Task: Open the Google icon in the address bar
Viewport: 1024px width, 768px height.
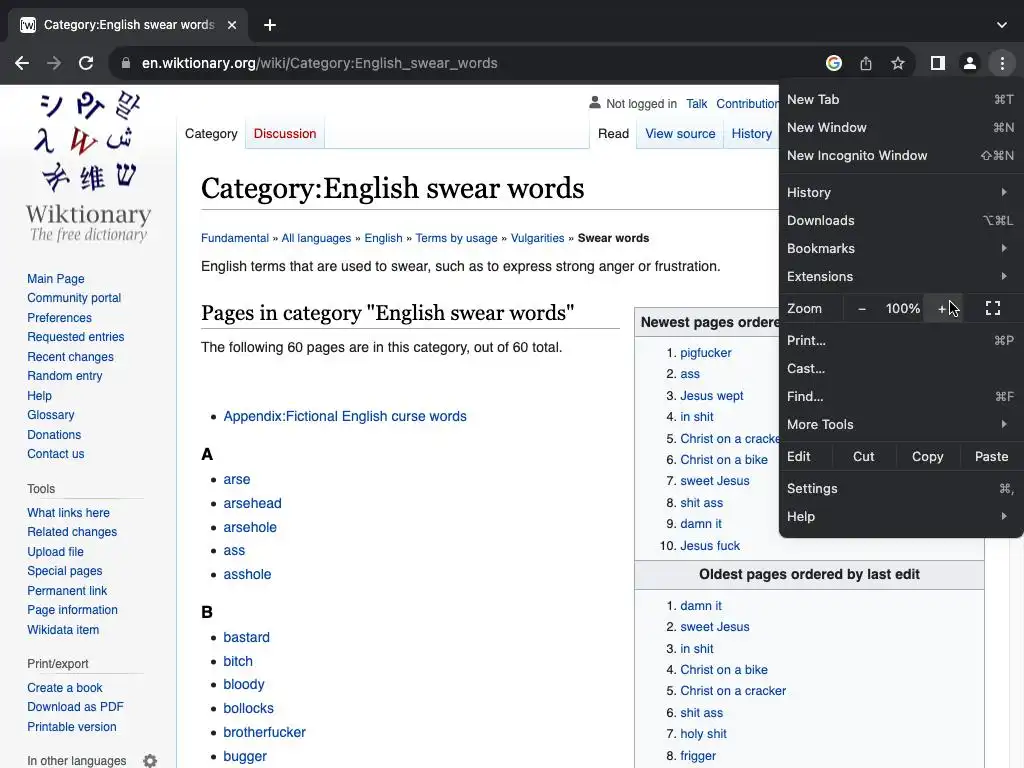Action: [833, 63]
